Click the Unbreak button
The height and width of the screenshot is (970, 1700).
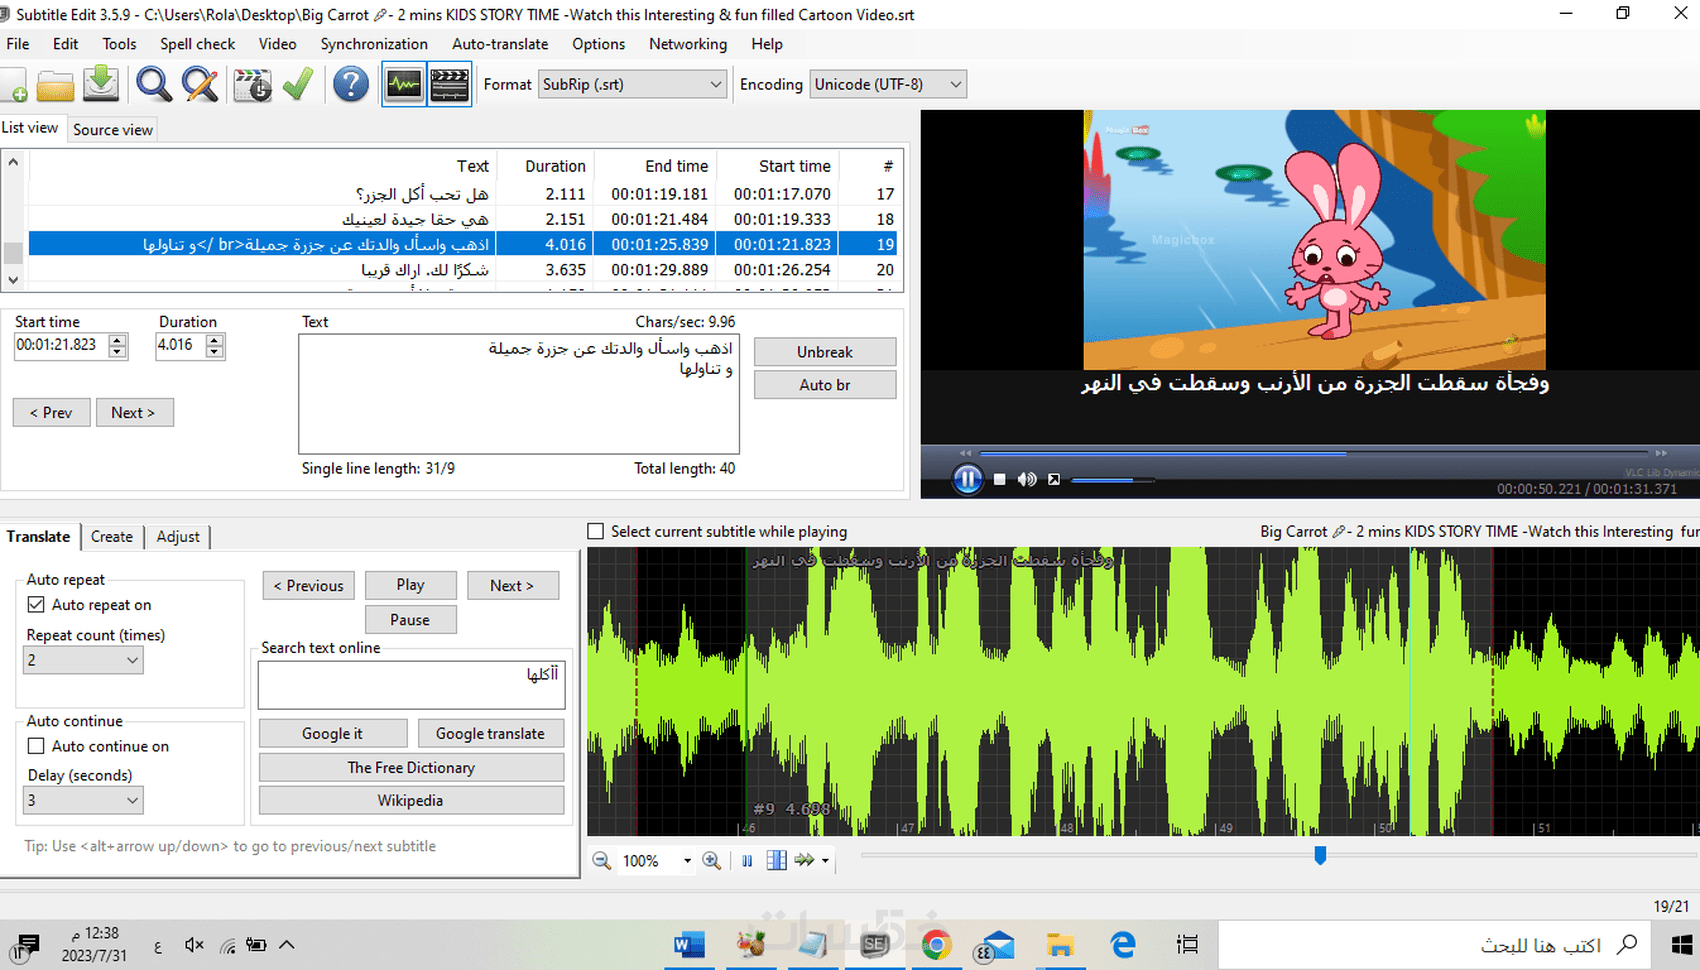pyautogui.click(x=825, y=352)
